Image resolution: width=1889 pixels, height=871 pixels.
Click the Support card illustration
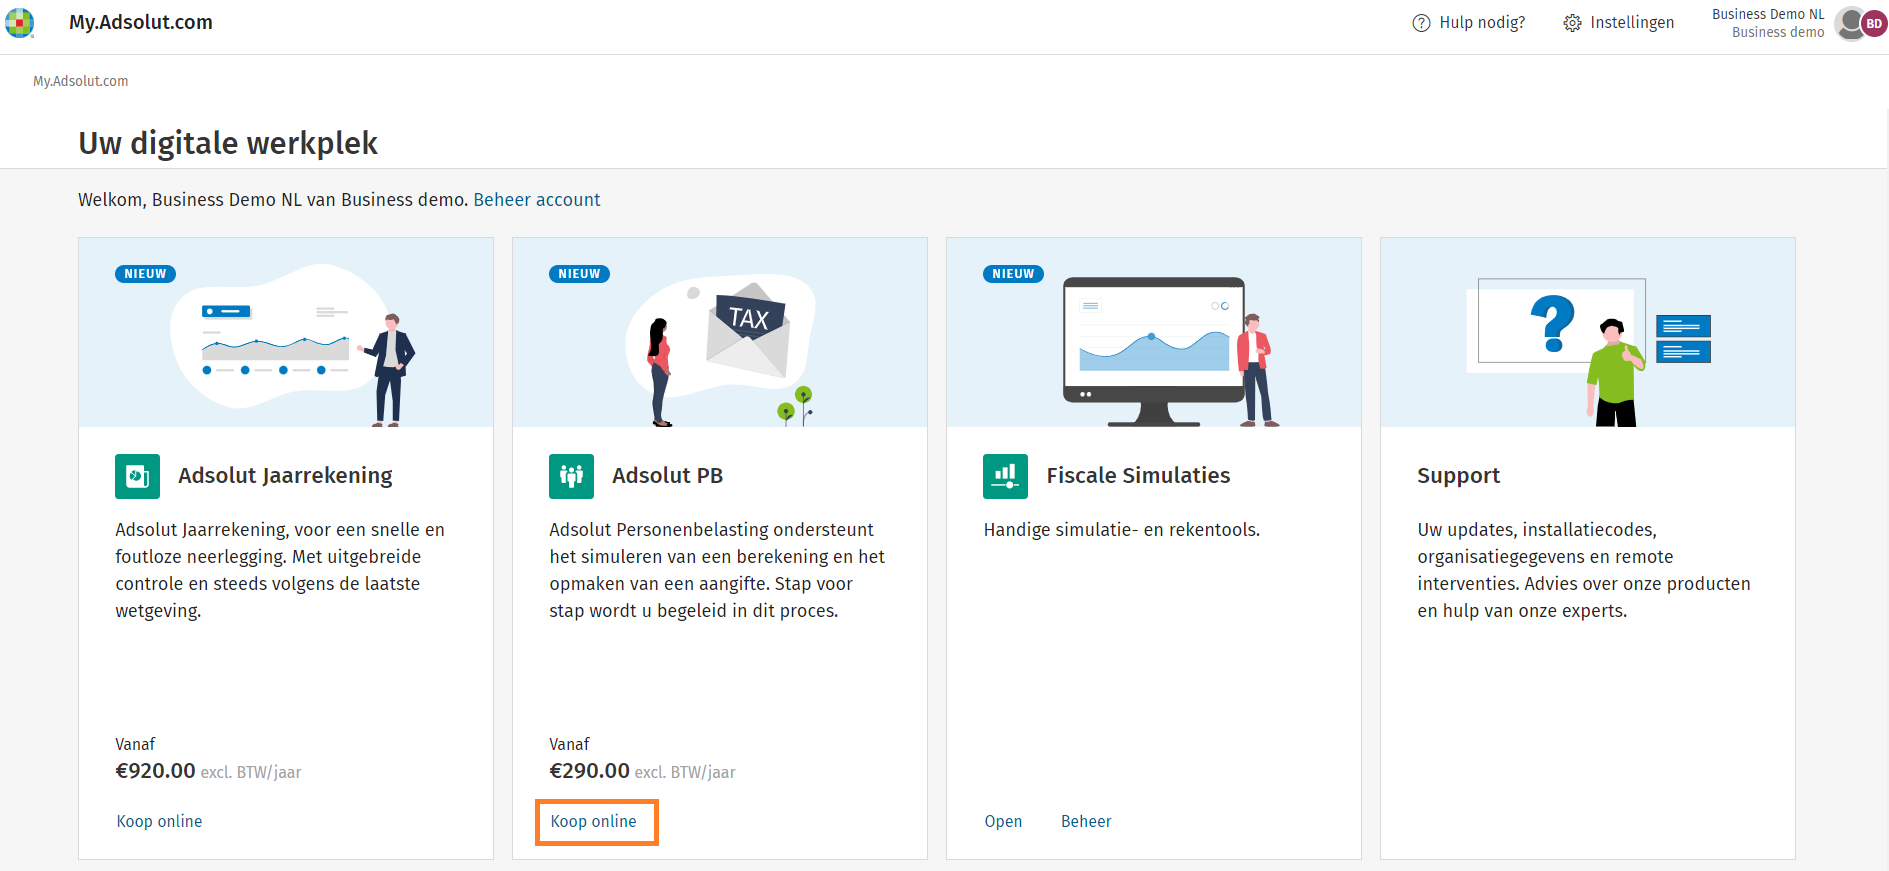[x=1588, y=333]
